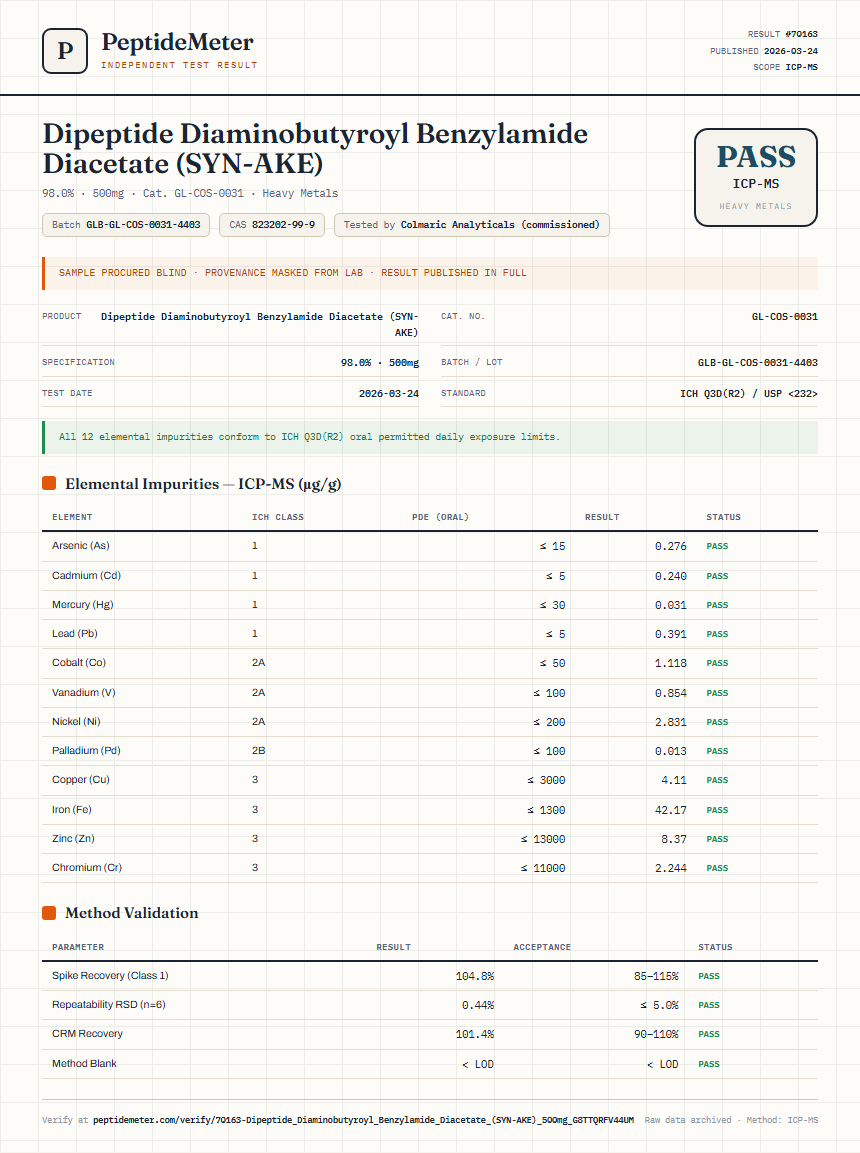Select the Arsenic result value 0.276
This screenshot has width=860, height=1153.
click(670, 546)
